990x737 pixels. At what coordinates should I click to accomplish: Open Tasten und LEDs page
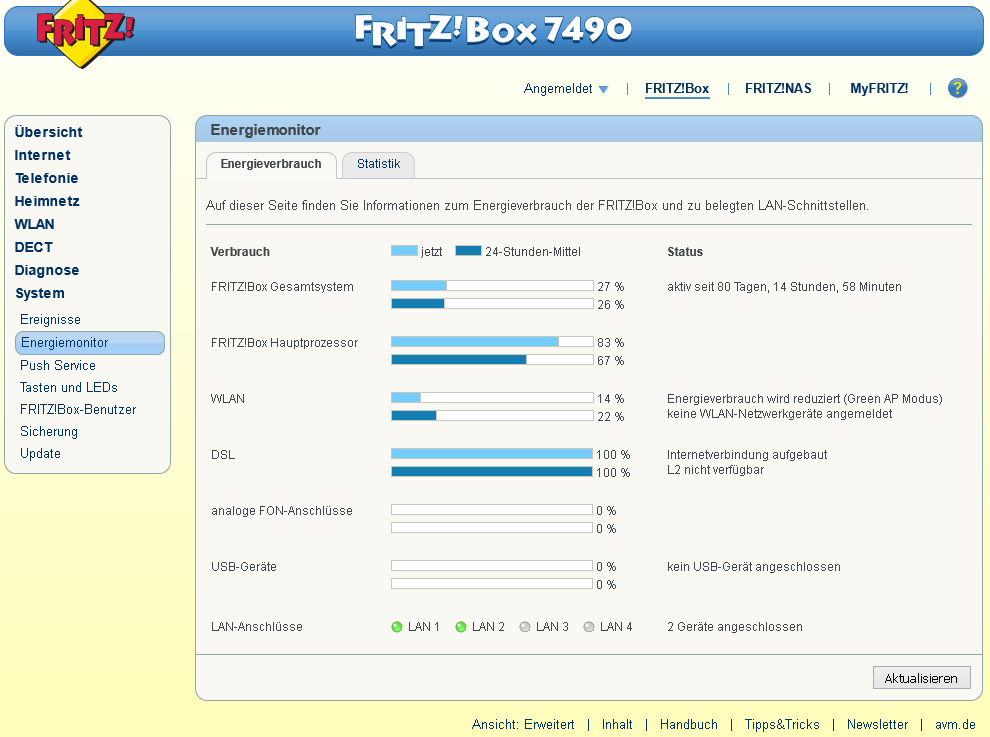pyautogui.click(x=69, y=388)
